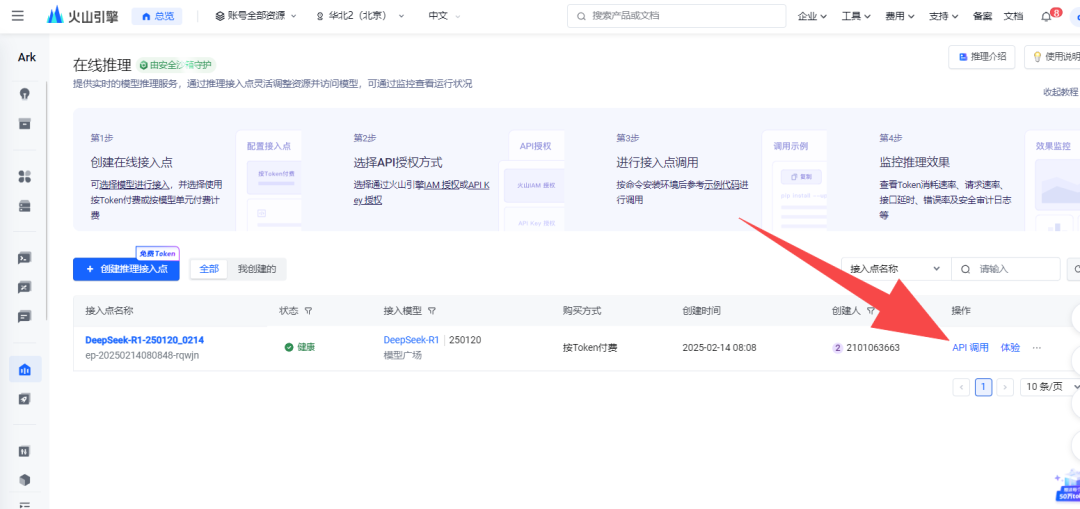
Task: Click the chart-line message sidebar icon
Action: [x=25, y=288]
